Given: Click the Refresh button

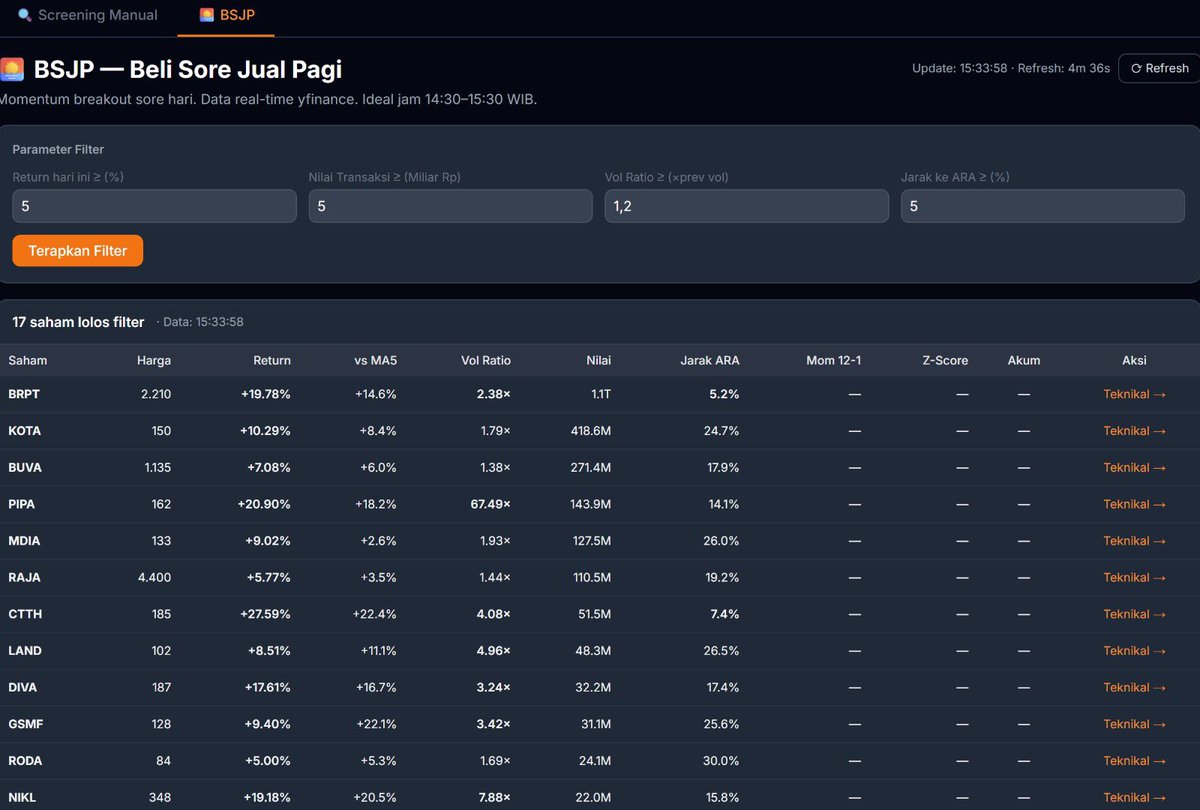Looking at the screenshot, I should [x=1159, y=68].
